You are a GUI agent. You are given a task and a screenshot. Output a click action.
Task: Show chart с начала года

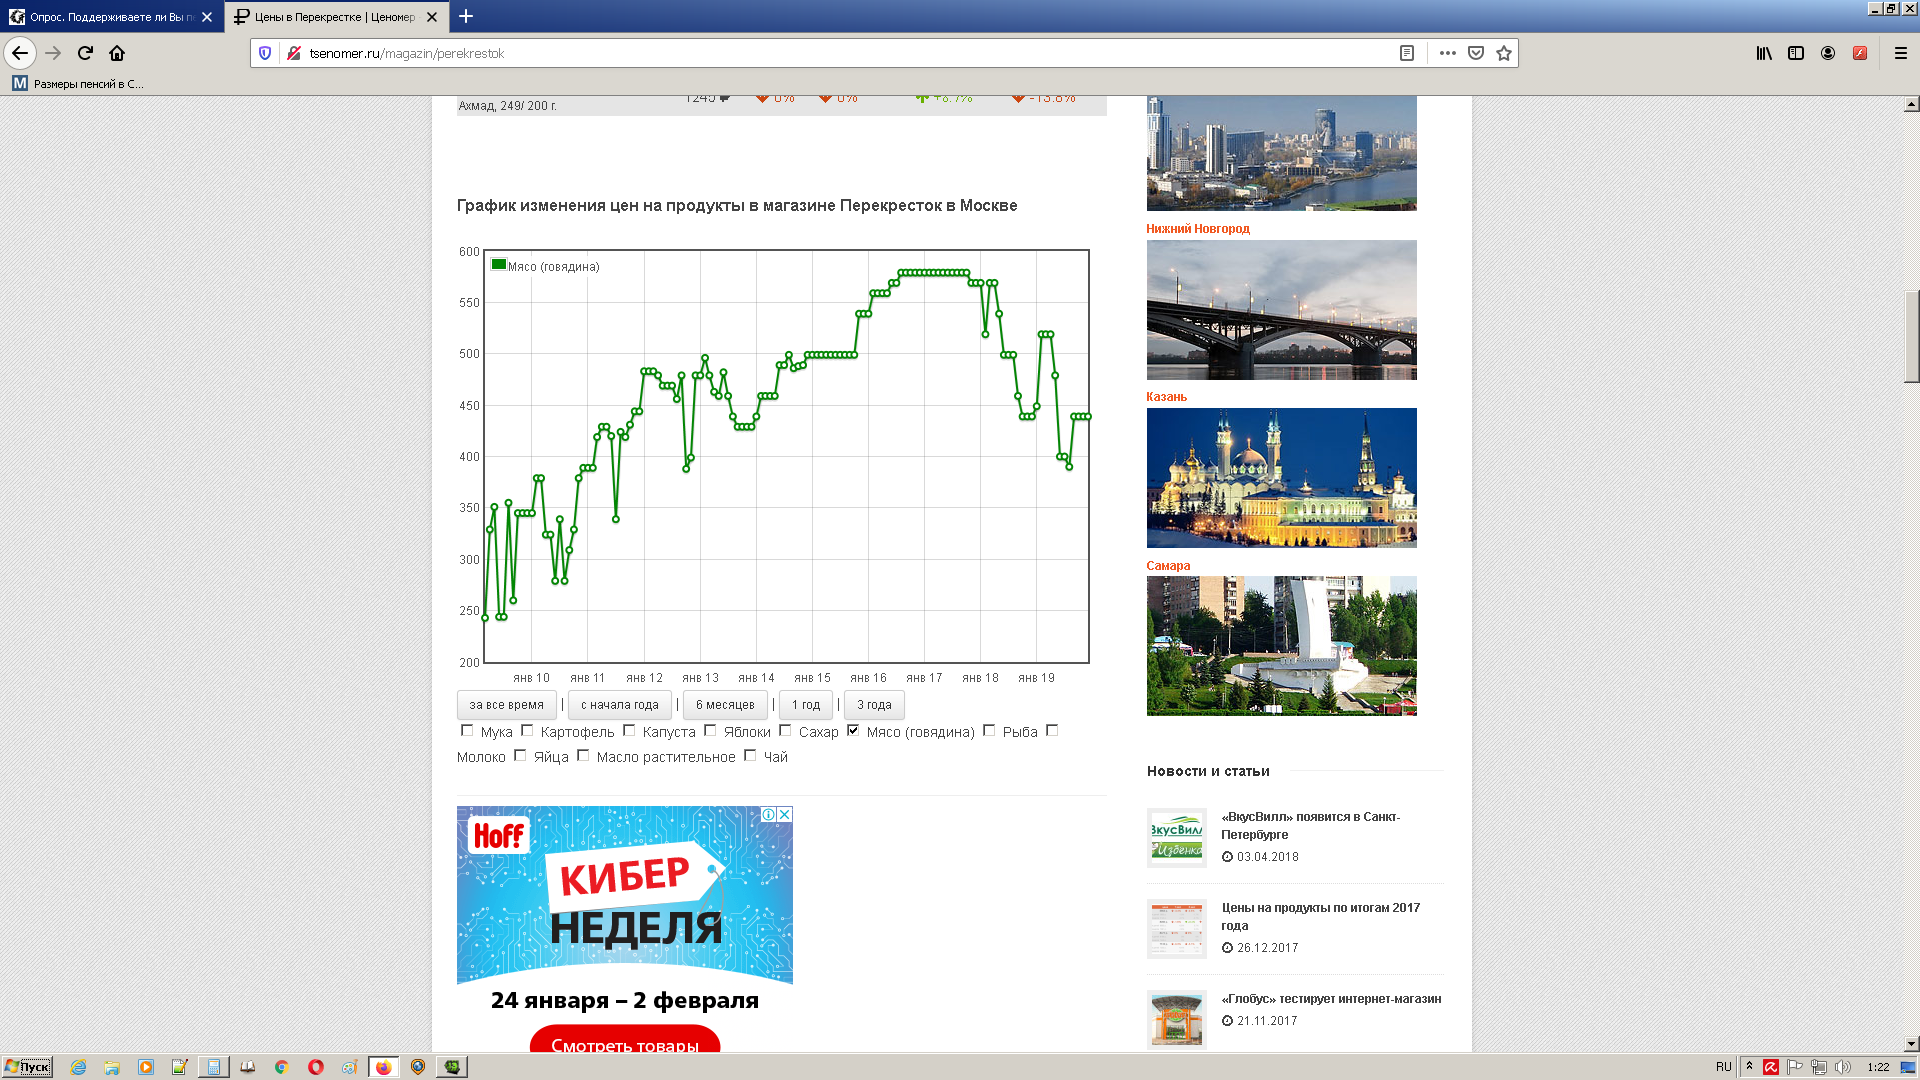click(620, 705)
